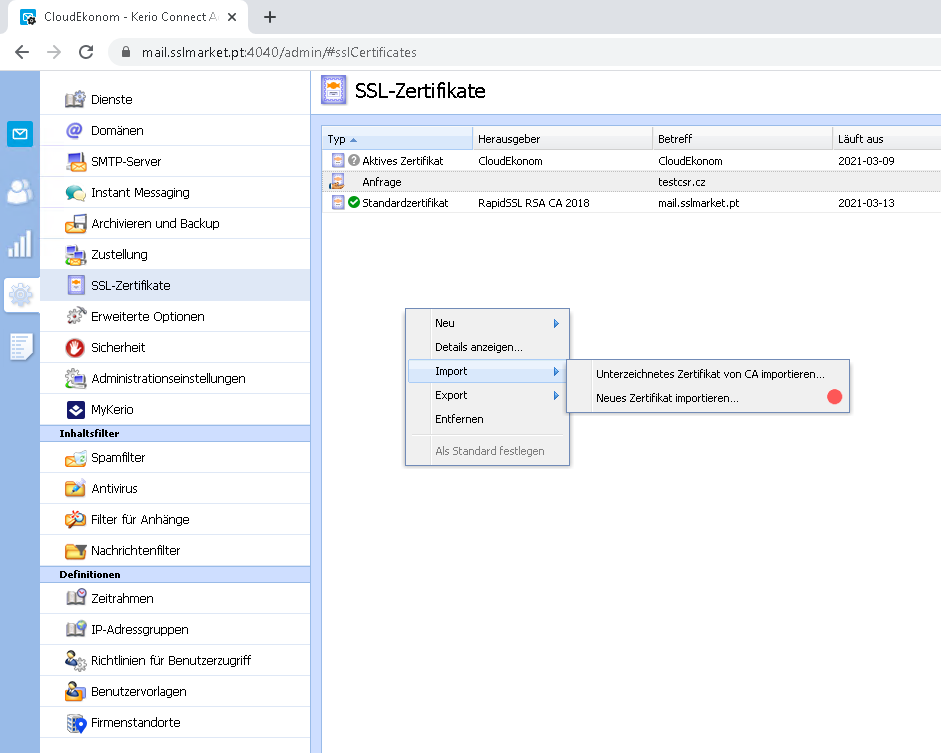Screen dimensions: 941x753
Task: Open the Administrationseinstellungen icon
Action: pyautogui.click(x=76, y=378)
